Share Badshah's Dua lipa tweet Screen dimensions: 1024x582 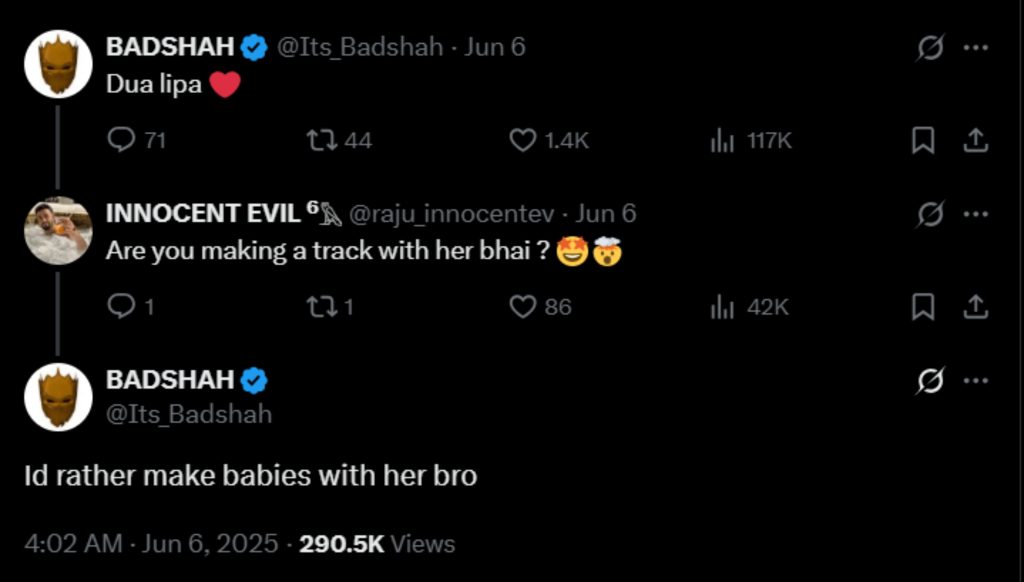(975, 141)
